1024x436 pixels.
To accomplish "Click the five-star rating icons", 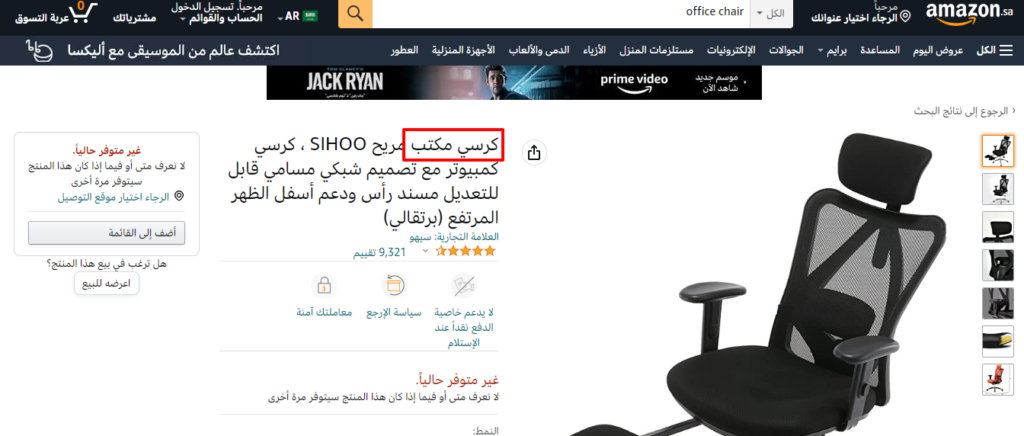I will pos(466,251).
